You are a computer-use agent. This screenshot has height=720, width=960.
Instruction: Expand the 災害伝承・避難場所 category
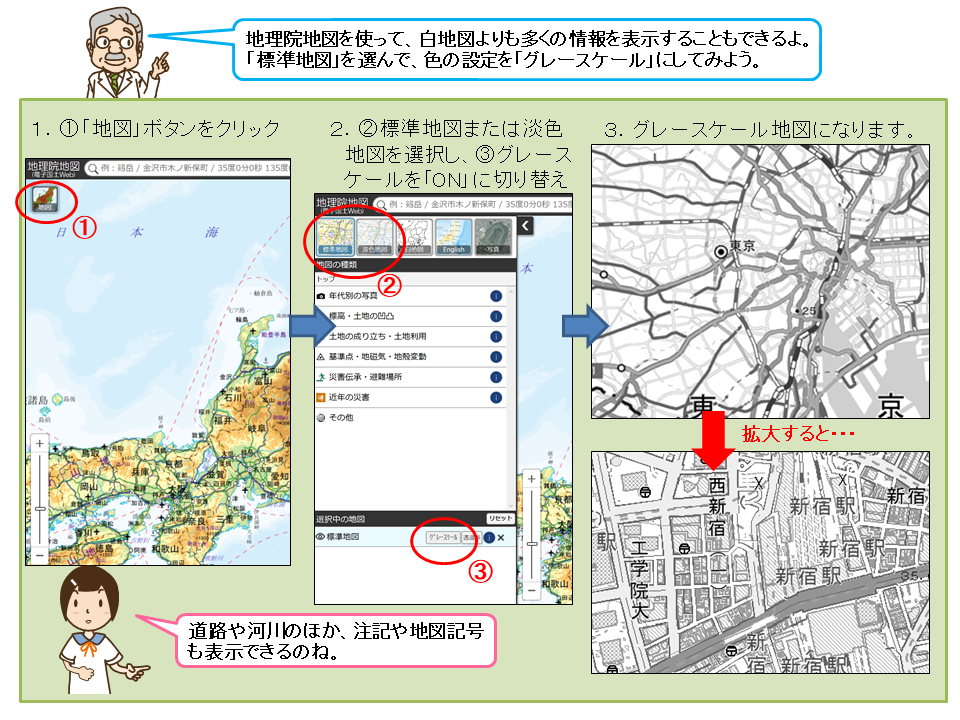[410, 377]
